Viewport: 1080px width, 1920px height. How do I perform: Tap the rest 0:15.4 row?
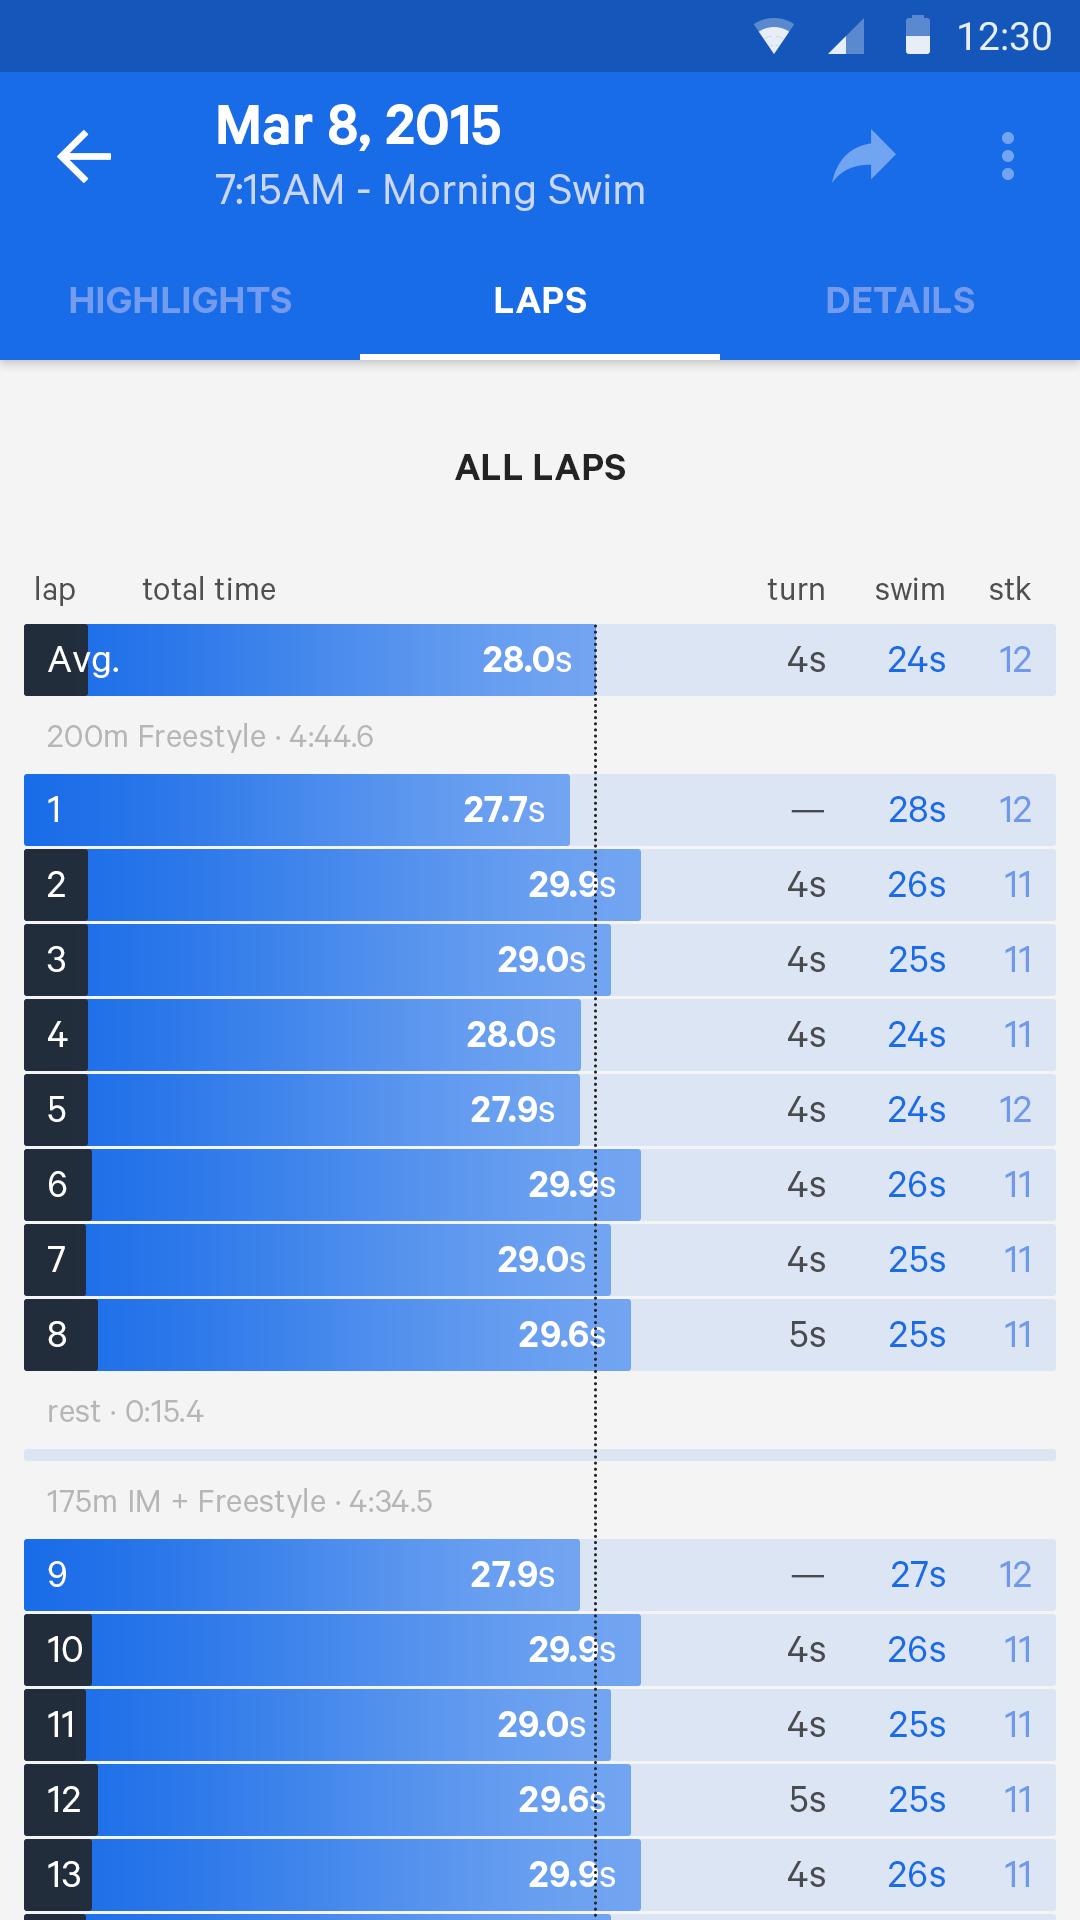[125, 1412]
